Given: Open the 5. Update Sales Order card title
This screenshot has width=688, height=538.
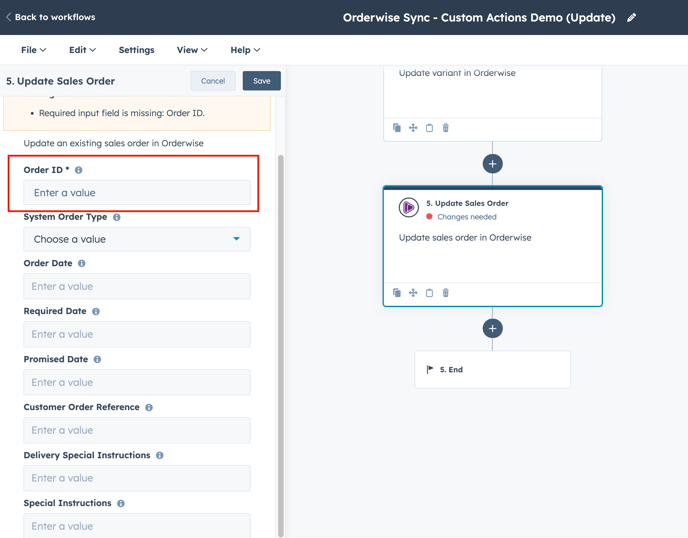Looking at the screenshot, I should [x=467, y=203].
